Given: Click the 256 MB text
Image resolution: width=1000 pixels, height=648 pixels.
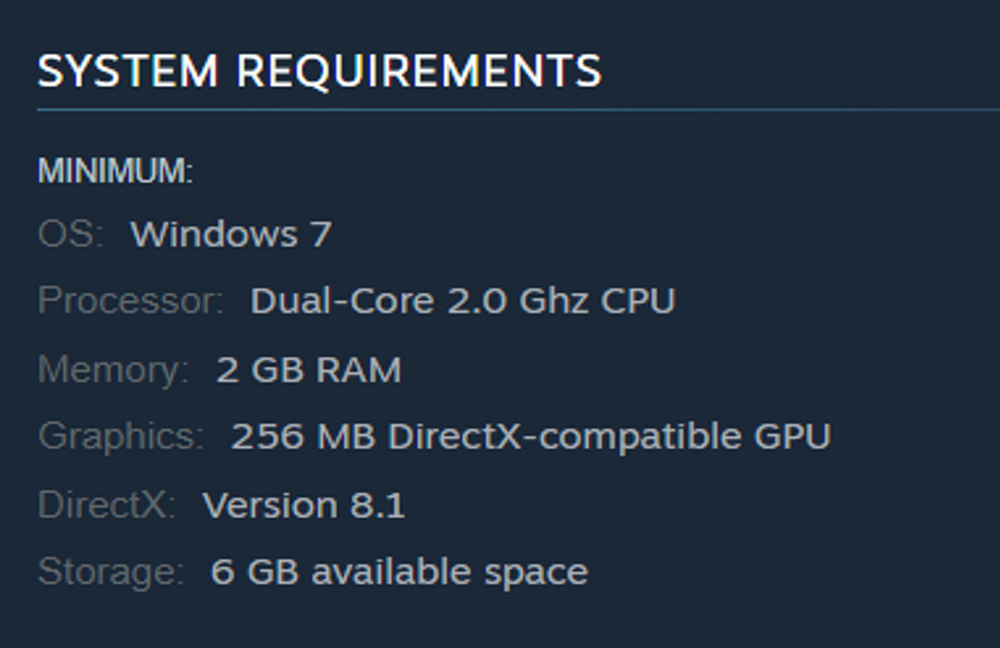Looking at the screenshot, I should click(x=303, y=436).
